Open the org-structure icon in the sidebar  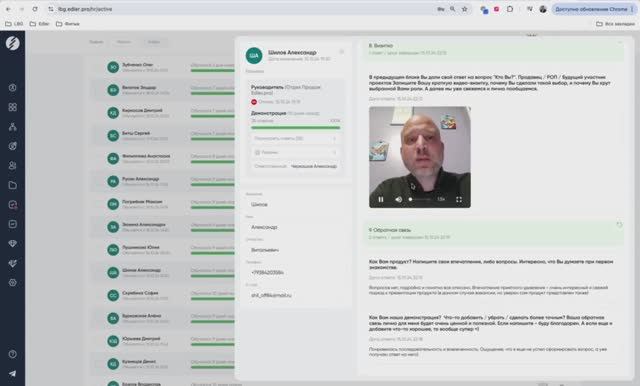13,126
